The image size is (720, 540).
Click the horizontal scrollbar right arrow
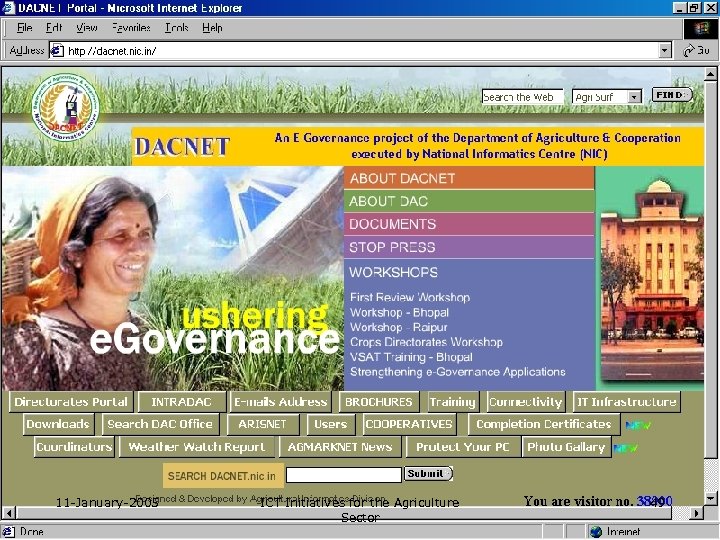[697, 512]
